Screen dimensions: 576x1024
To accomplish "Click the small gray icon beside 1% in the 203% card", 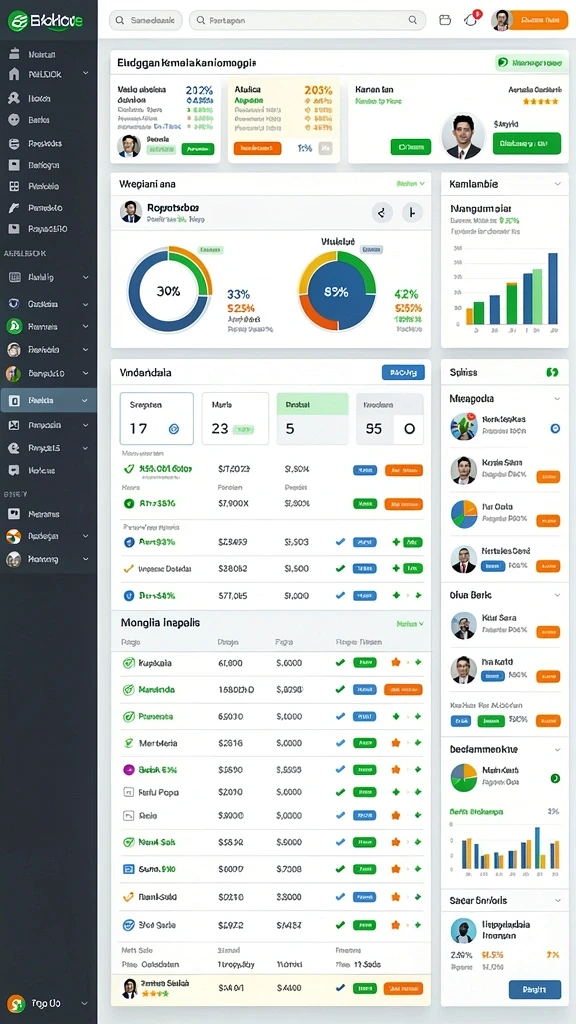I will pos(325,148).
